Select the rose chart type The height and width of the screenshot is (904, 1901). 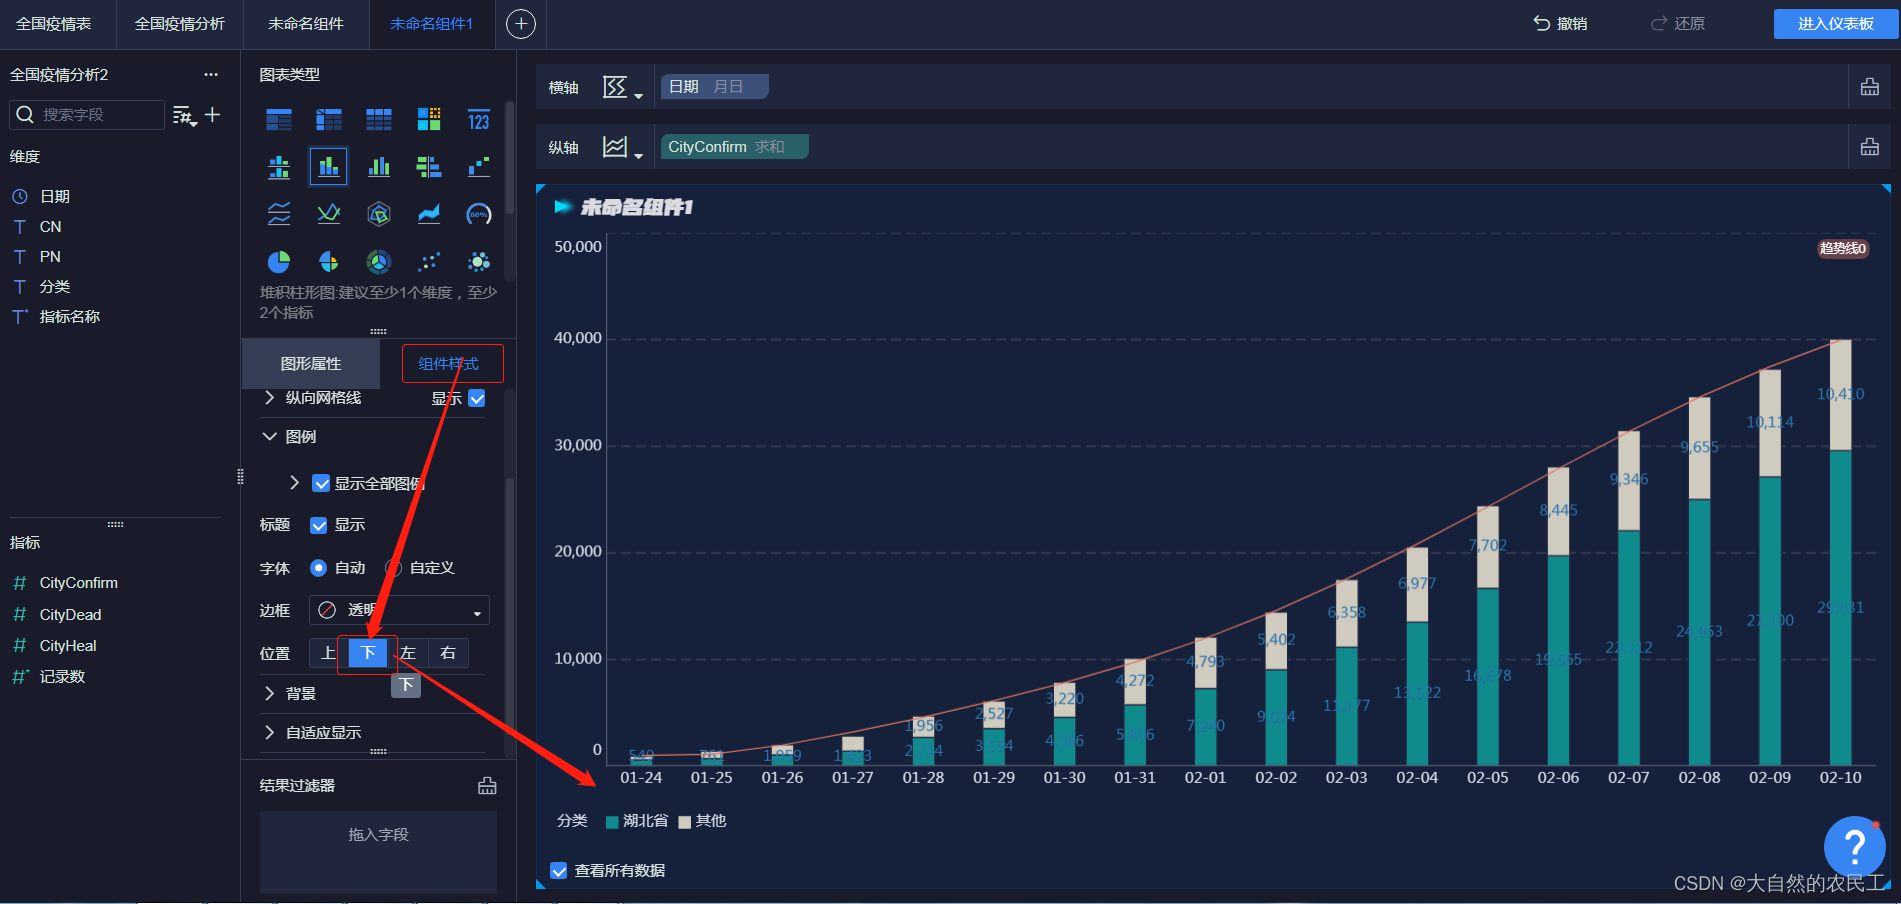(x=329, y=262)
